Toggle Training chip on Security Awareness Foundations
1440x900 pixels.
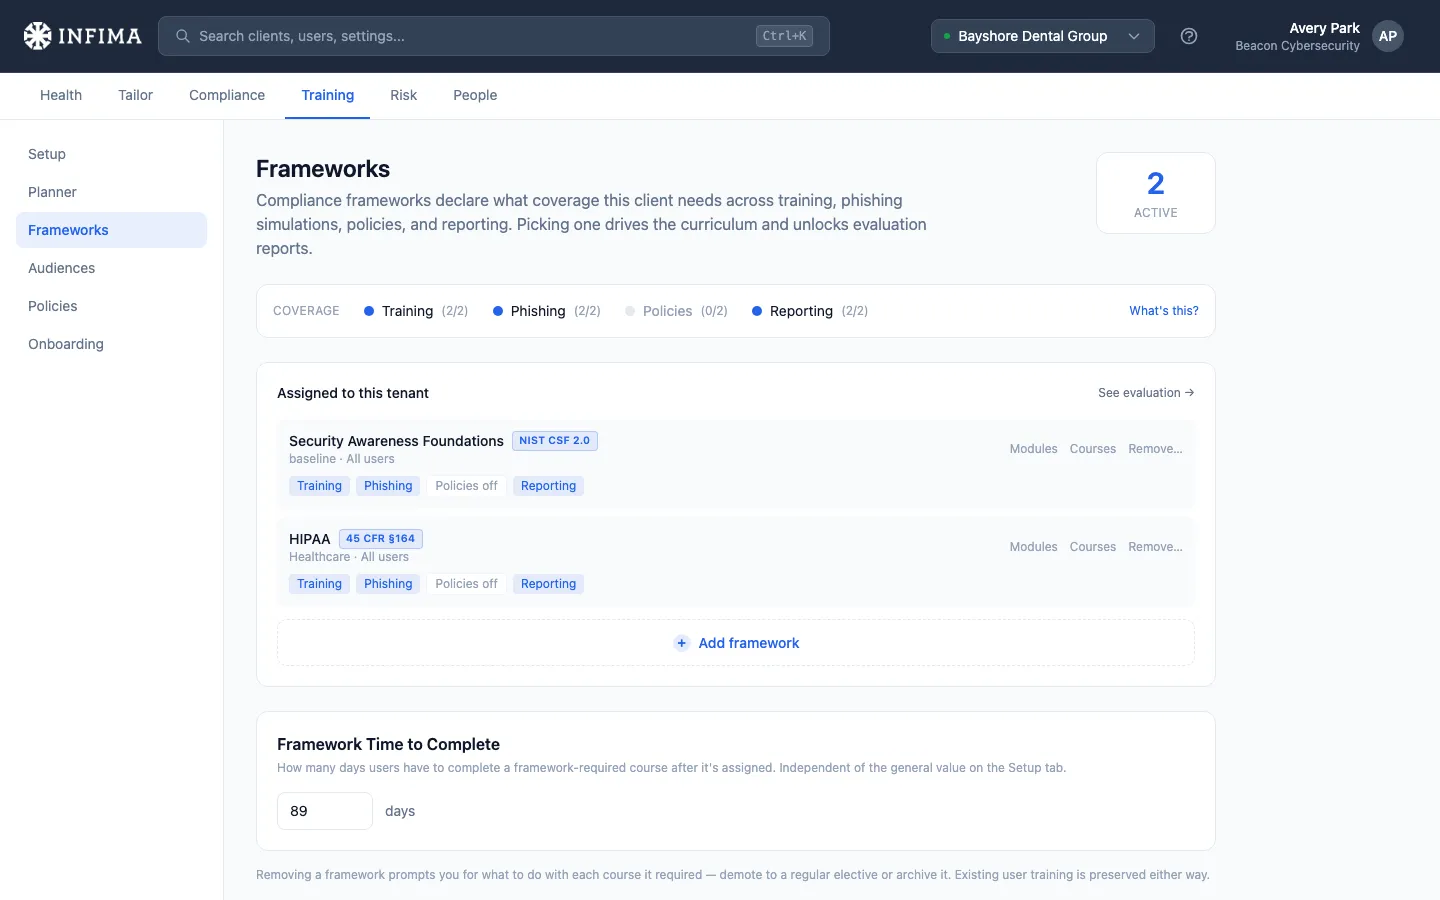(x=319, y=486)
